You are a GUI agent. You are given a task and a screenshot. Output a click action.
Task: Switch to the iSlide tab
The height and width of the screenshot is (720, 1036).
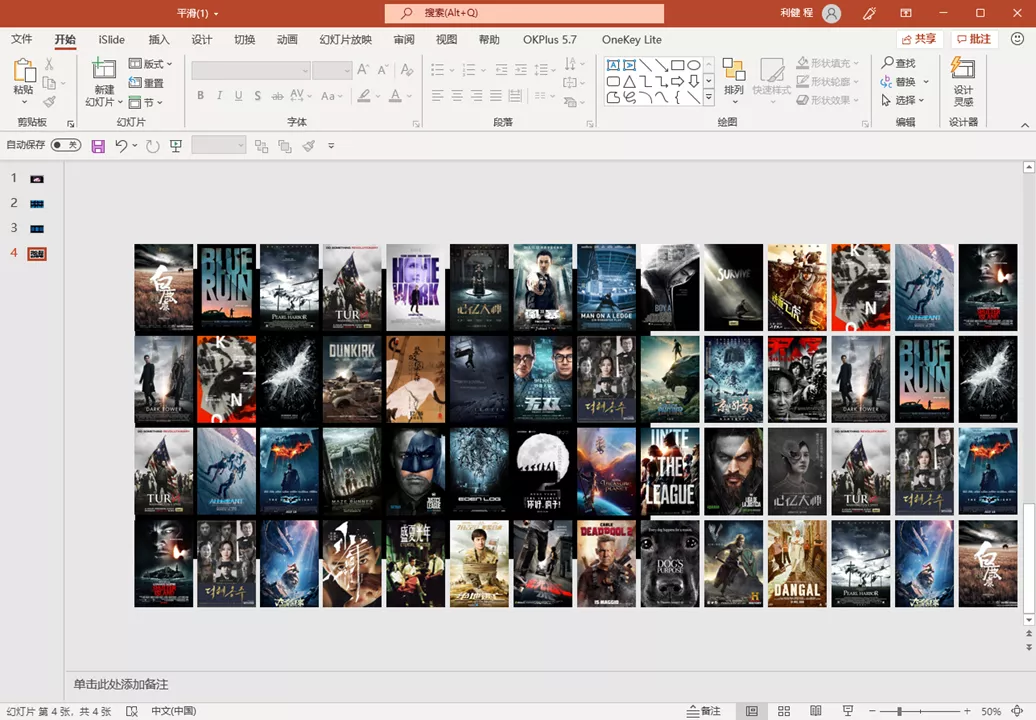(112, 40)
